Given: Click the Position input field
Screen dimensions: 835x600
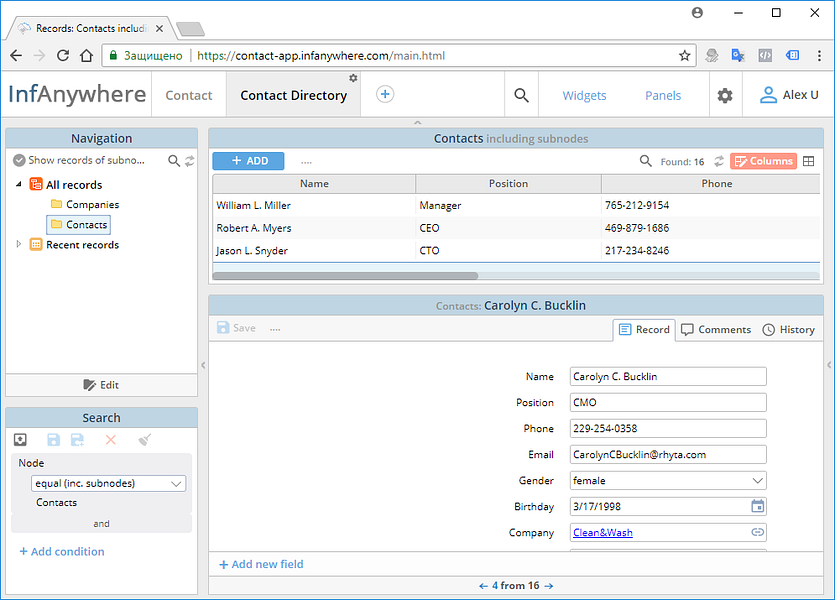Looking at the screenshot, I should click(x=668, y=402).
